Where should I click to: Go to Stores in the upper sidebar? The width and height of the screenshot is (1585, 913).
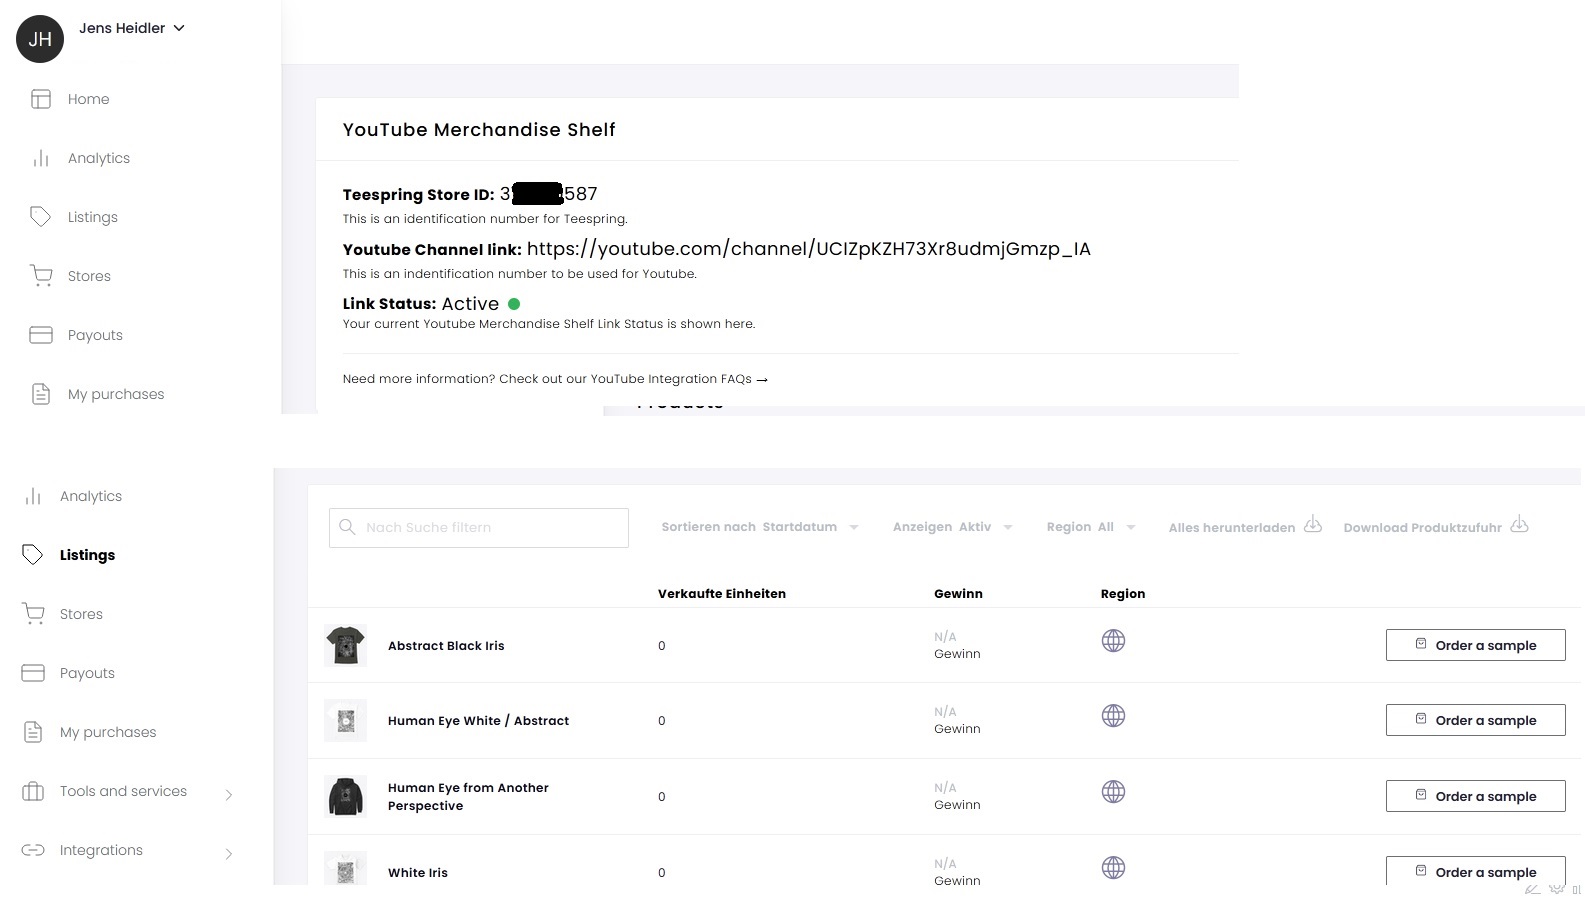(x=89, y=276)
